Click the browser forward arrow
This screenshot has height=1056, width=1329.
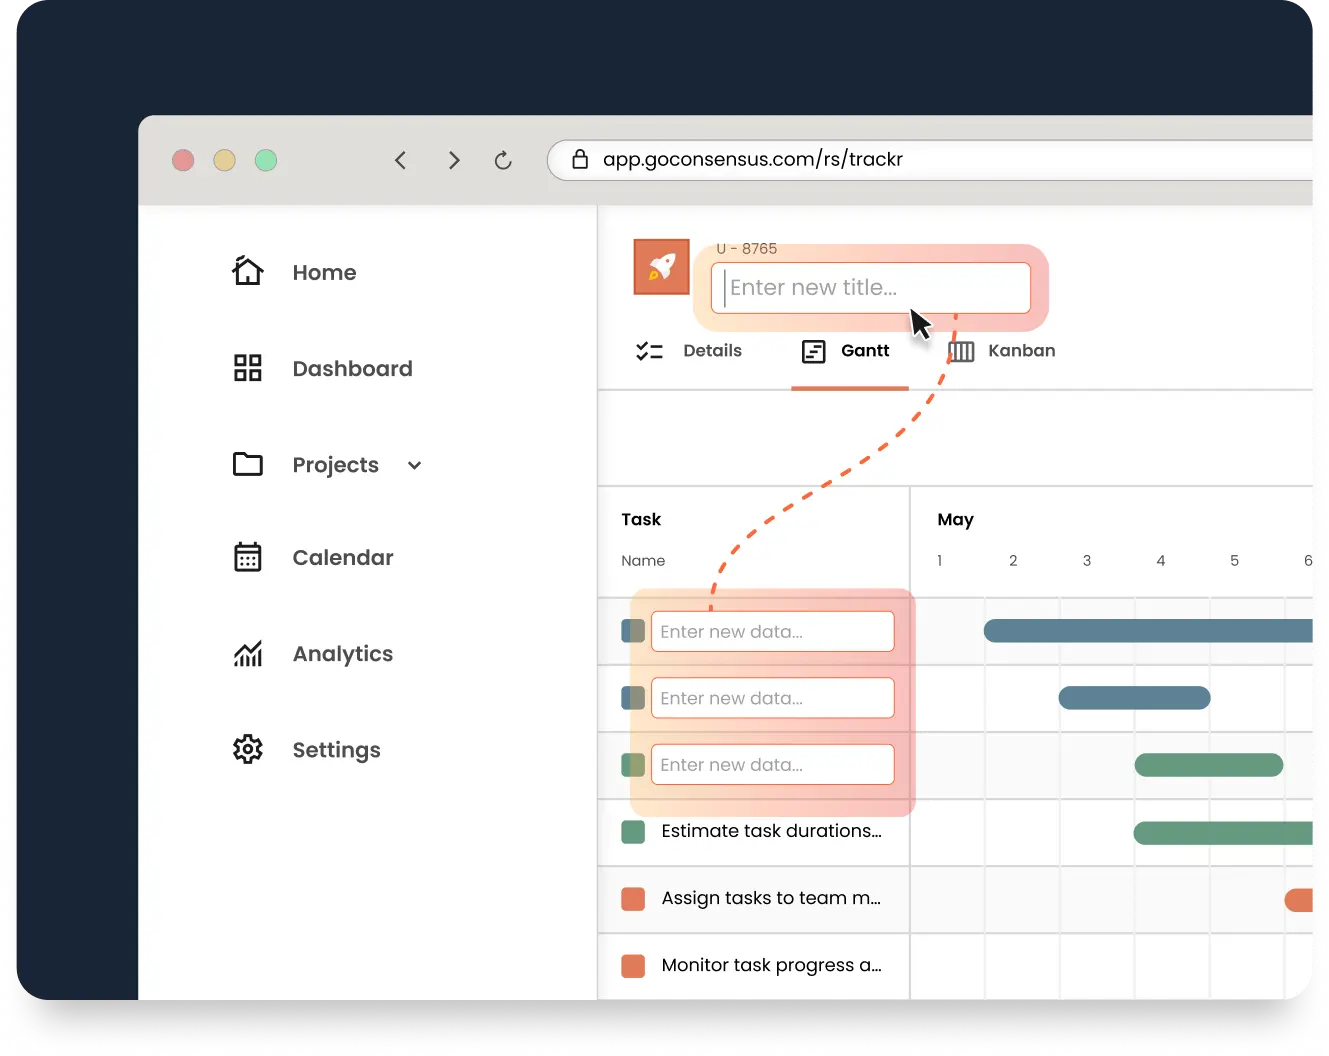454,160
